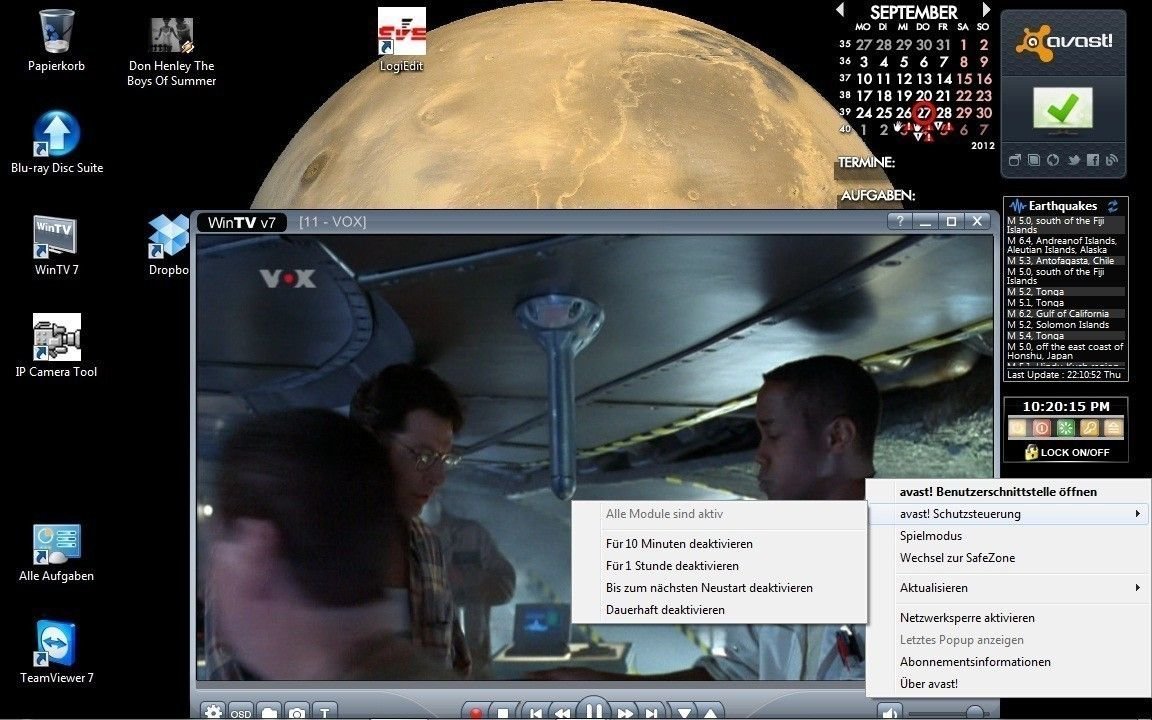Click the first open-interface icon in the avast gadget
Image resolution: width=1152 pixels, height=720 pixels.
(x=1015, y=160)
